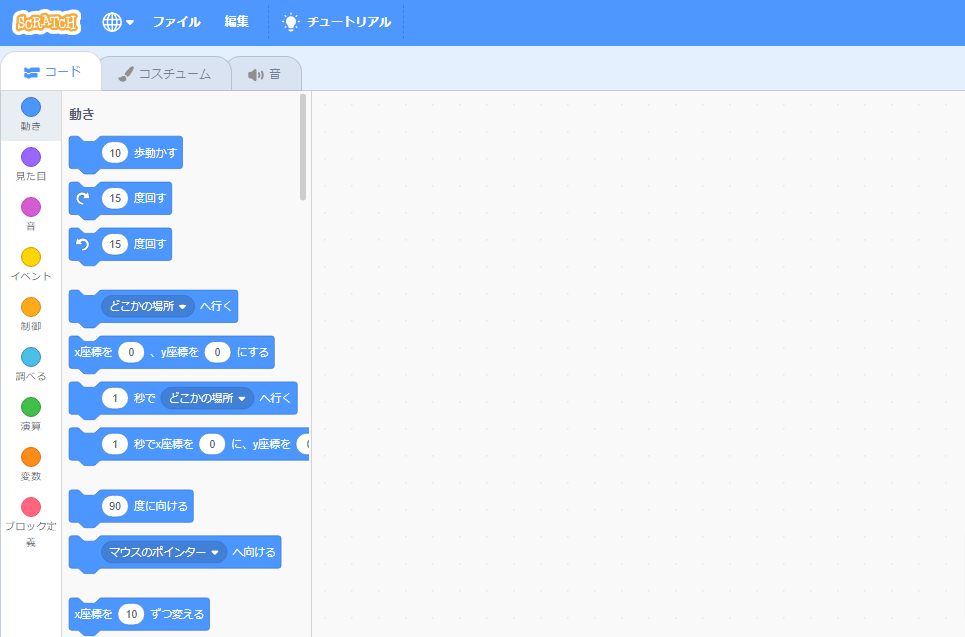Open the ファイル menu
Screen dimensions: 965x637
coord(176,22)
